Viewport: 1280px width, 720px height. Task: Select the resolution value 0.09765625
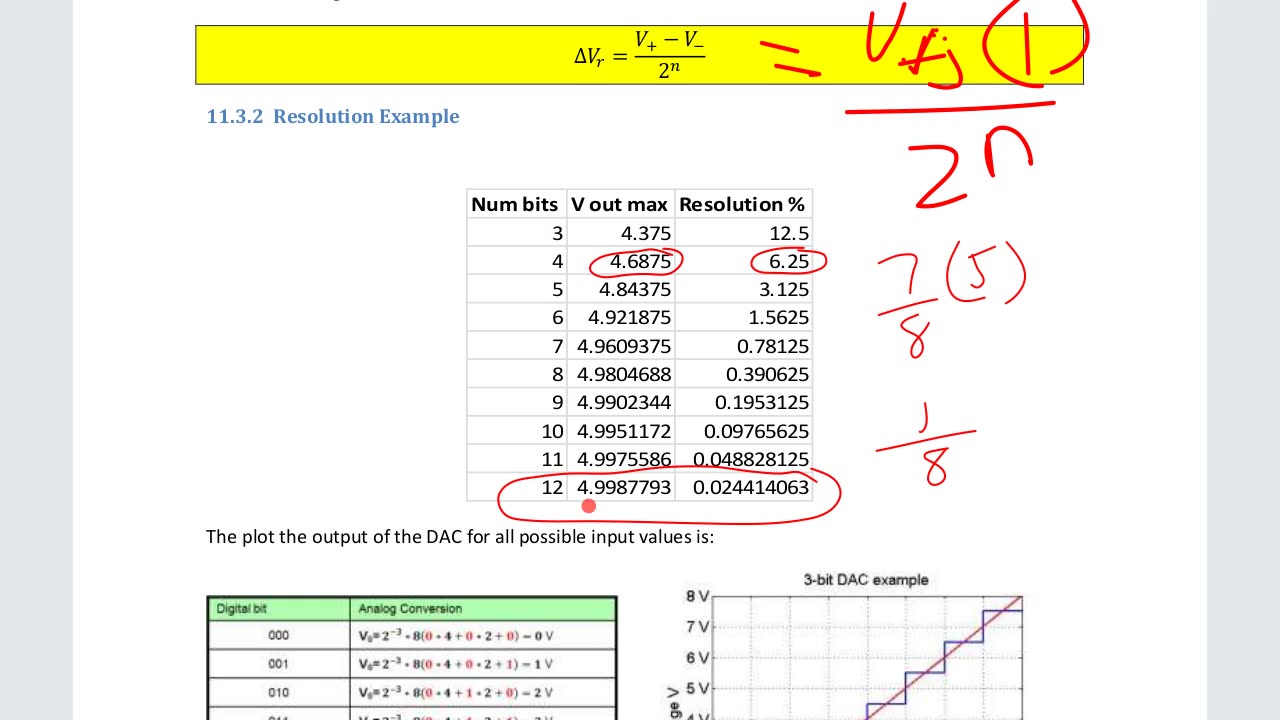(x=757, y=431)
